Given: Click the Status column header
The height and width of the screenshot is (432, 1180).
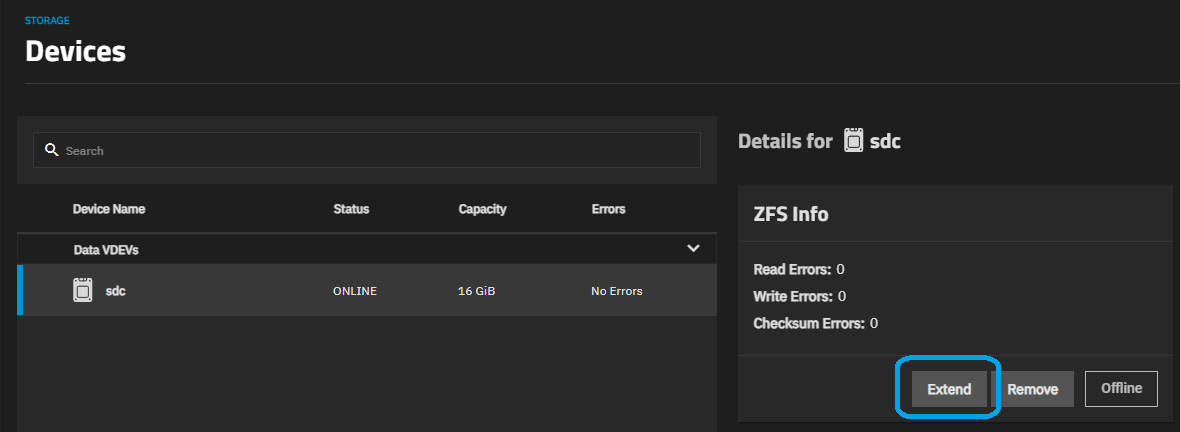Looking at the screenshot, I should (351, 208).
